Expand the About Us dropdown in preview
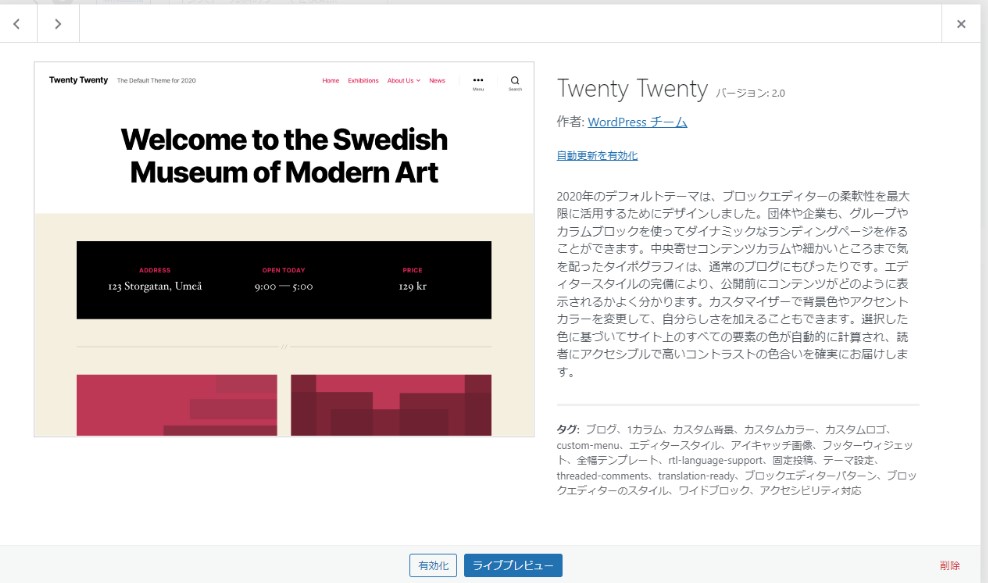Image resolution: width=988 pixels, height=583 pixels. click(x=403, y=81)
